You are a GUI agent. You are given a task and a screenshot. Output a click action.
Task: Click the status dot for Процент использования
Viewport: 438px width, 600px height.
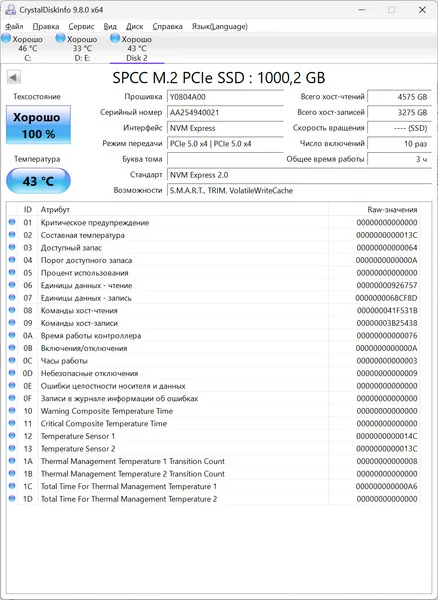(x=12, y=272)
